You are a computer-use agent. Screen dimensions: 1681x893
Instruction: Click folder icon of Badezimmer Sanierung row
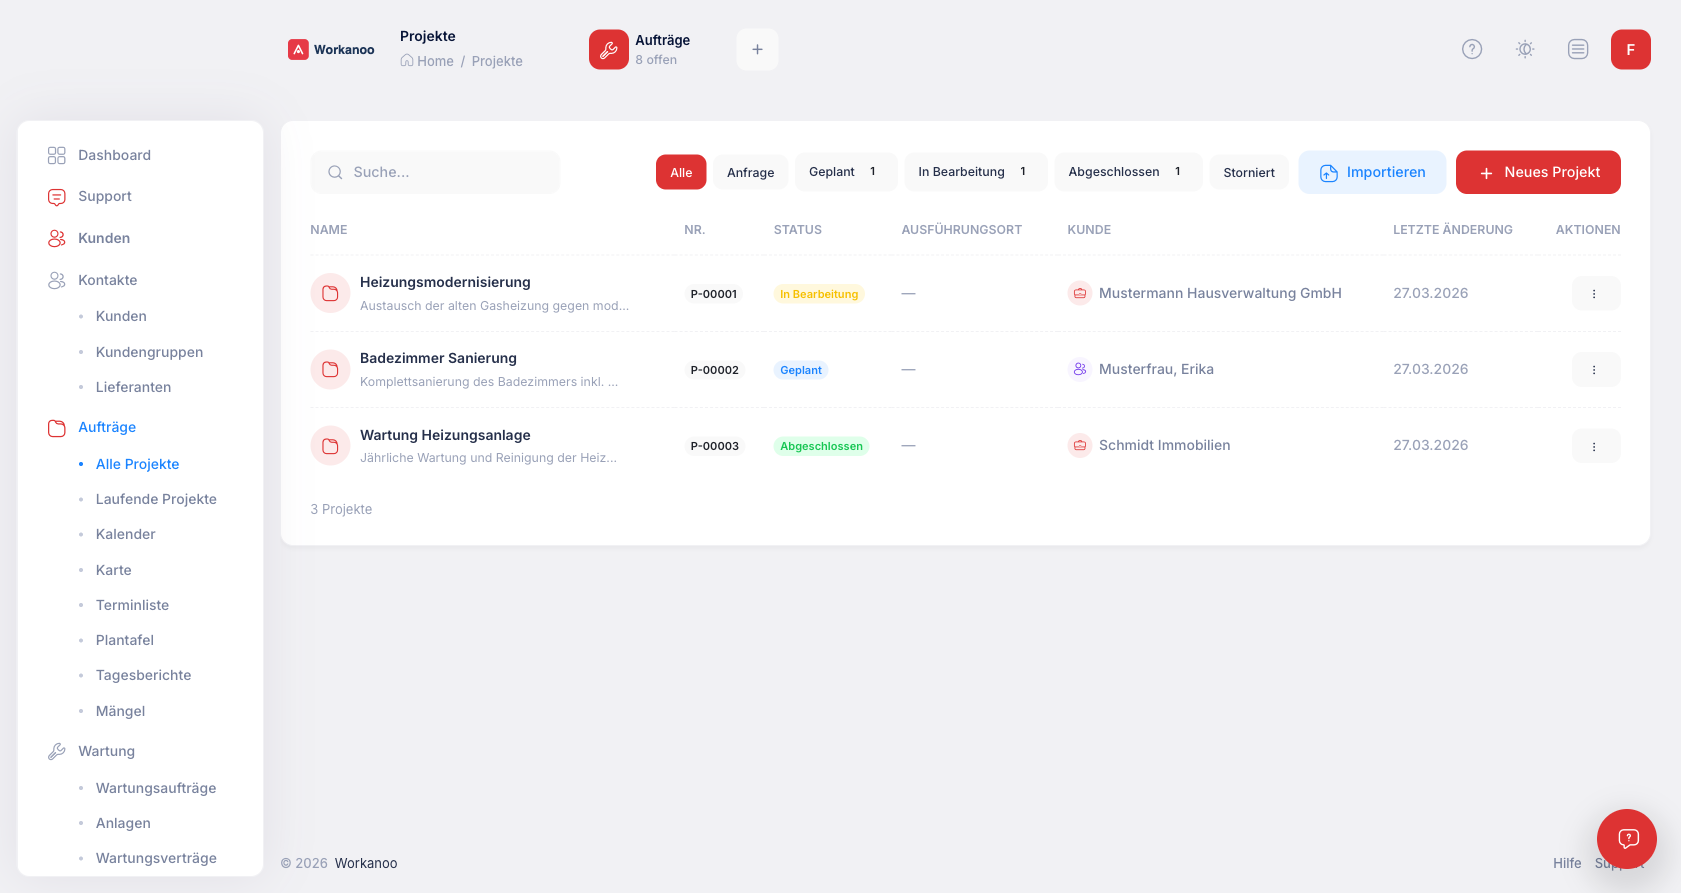coord(330,369)
